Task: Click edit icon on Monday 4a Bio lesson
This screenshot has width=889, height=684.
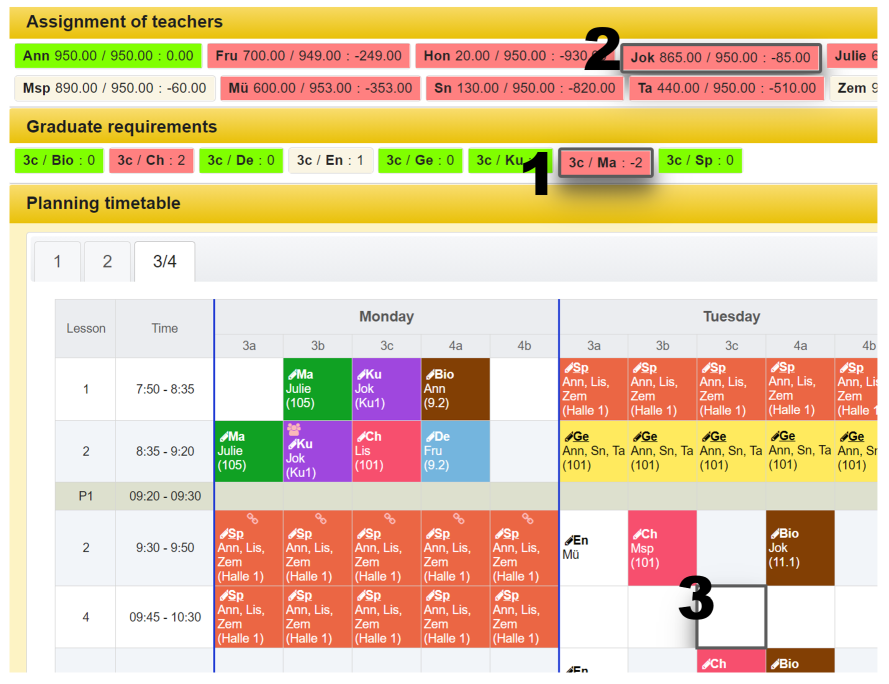Action: (429, 374)
